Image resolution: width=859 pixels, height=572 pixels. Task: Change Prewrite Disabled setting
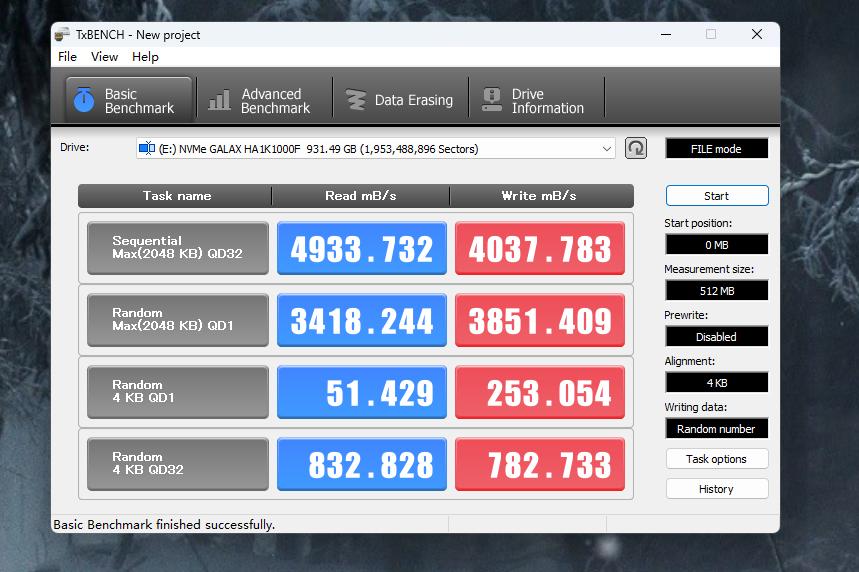[717, 336]
